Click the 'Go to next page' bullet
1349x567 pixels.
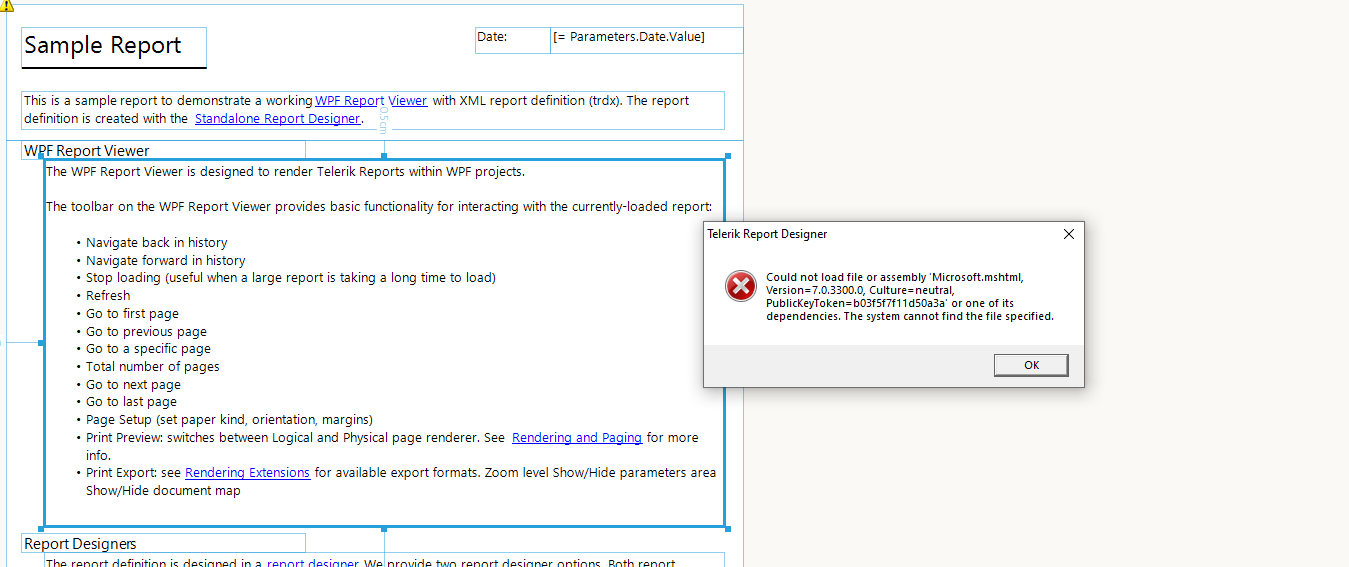pos(133,384)
